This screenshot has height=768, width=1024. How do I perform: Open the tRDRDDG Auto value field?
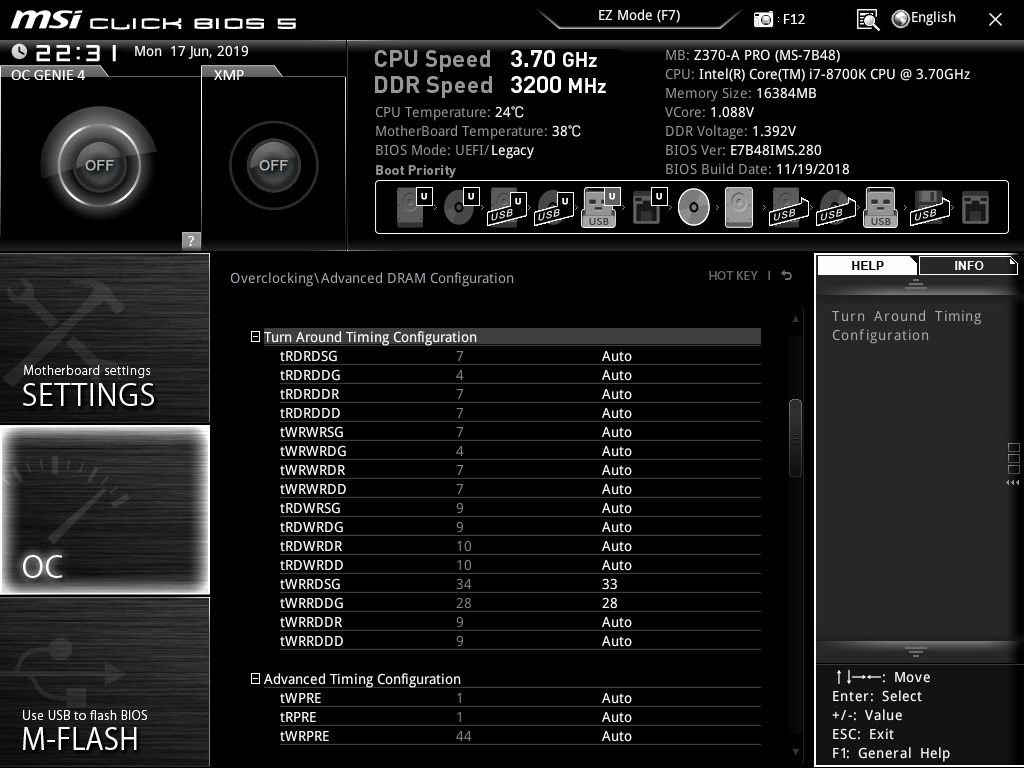tap(616, 375)
